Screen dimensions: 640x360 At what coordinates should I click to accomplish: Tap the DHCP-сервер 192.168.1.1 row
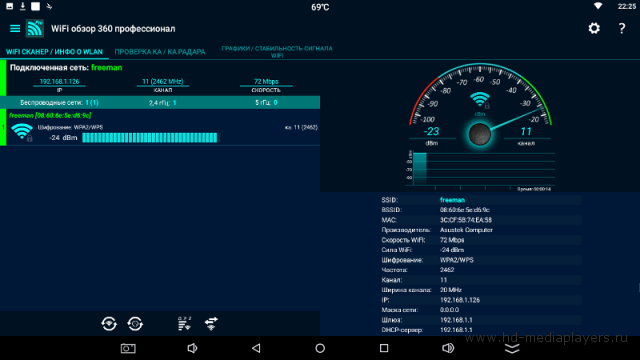click(481, 330)
